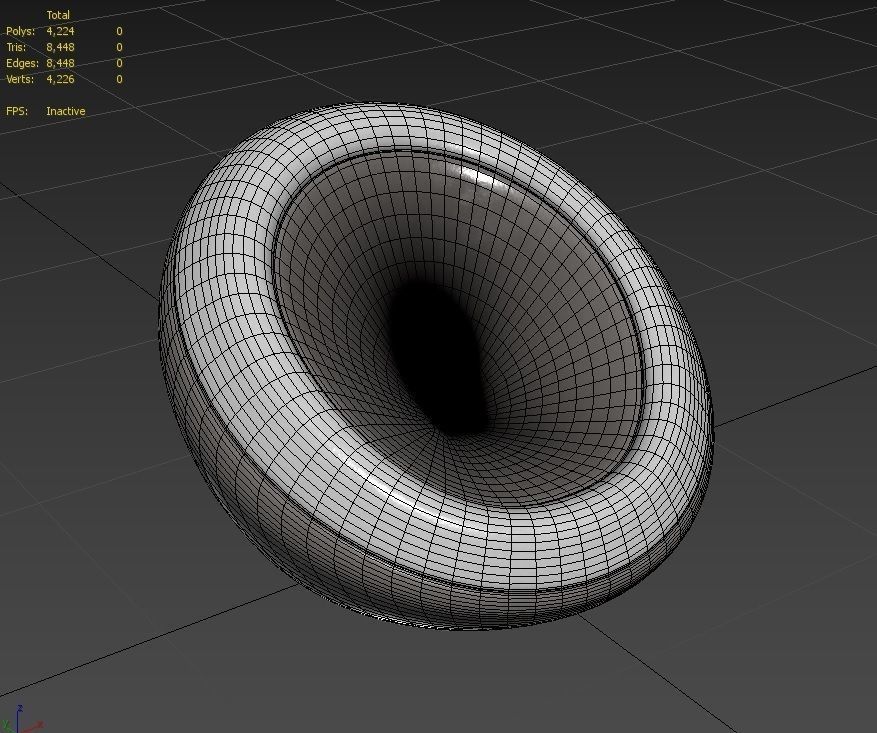
Task: Click the 'Polys:' statistics label
Action: [20, 31]
